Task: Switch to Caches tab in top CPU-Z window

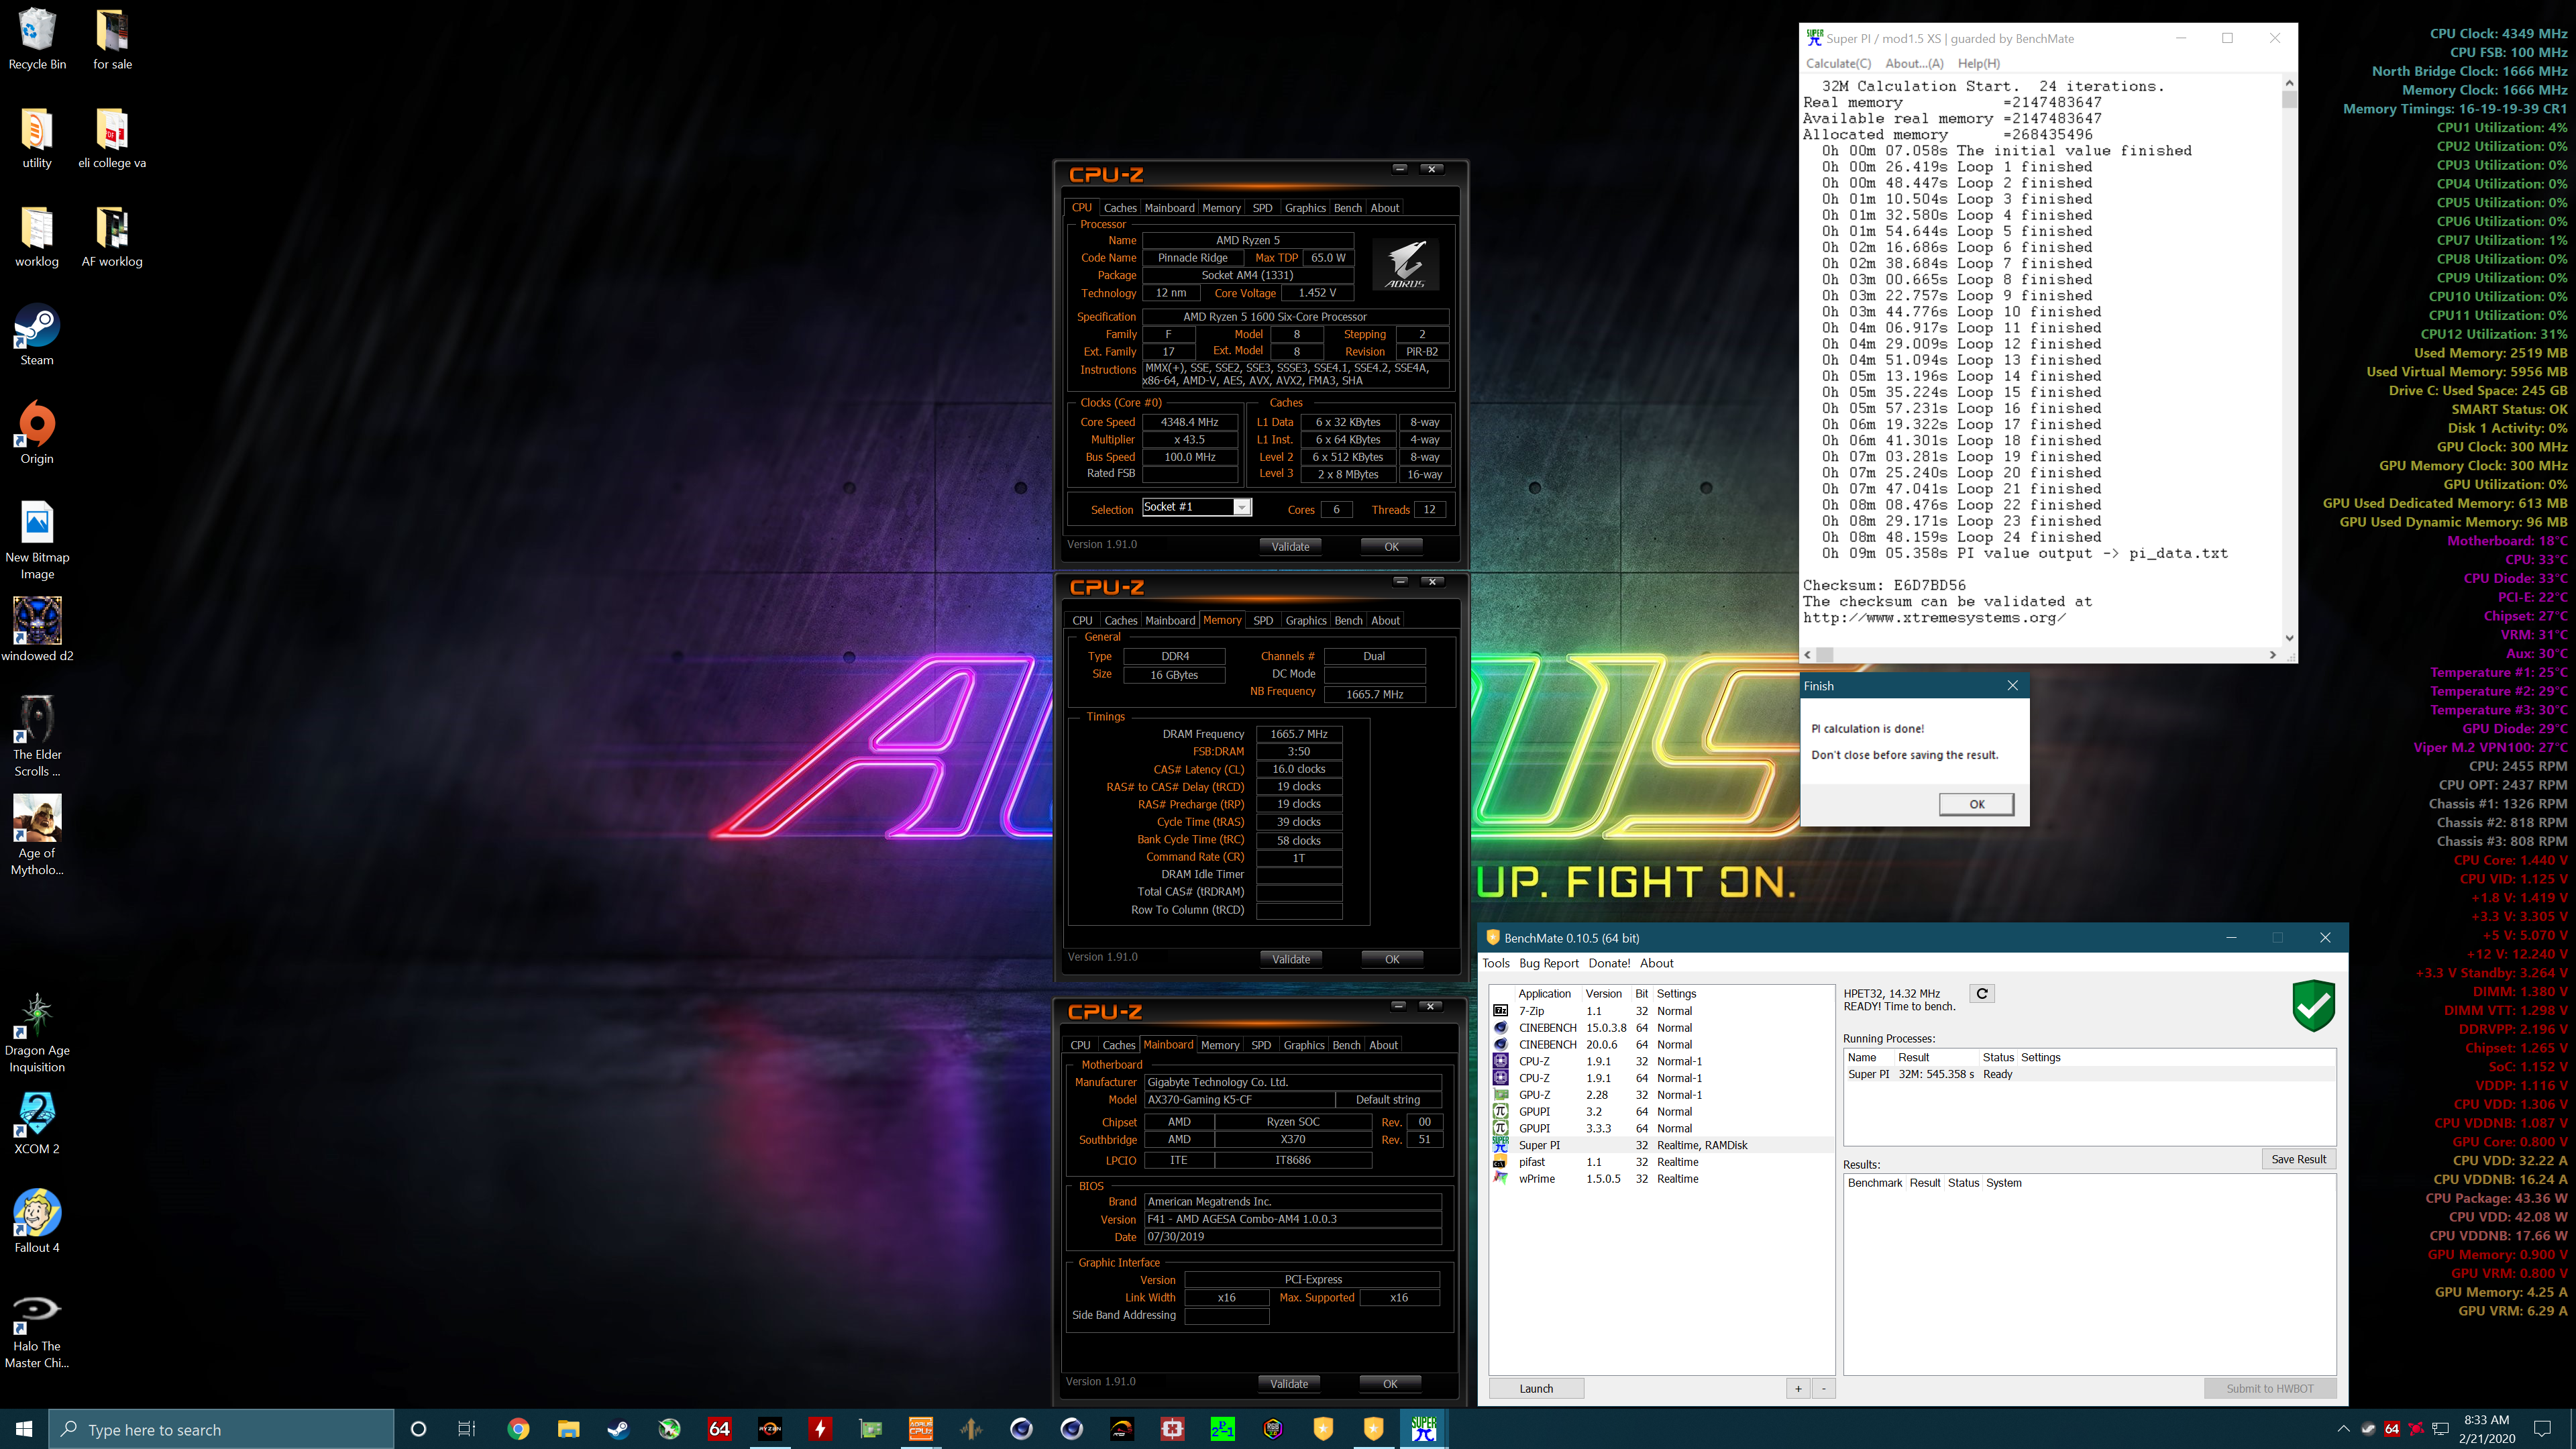Action: click(1120, 208)
